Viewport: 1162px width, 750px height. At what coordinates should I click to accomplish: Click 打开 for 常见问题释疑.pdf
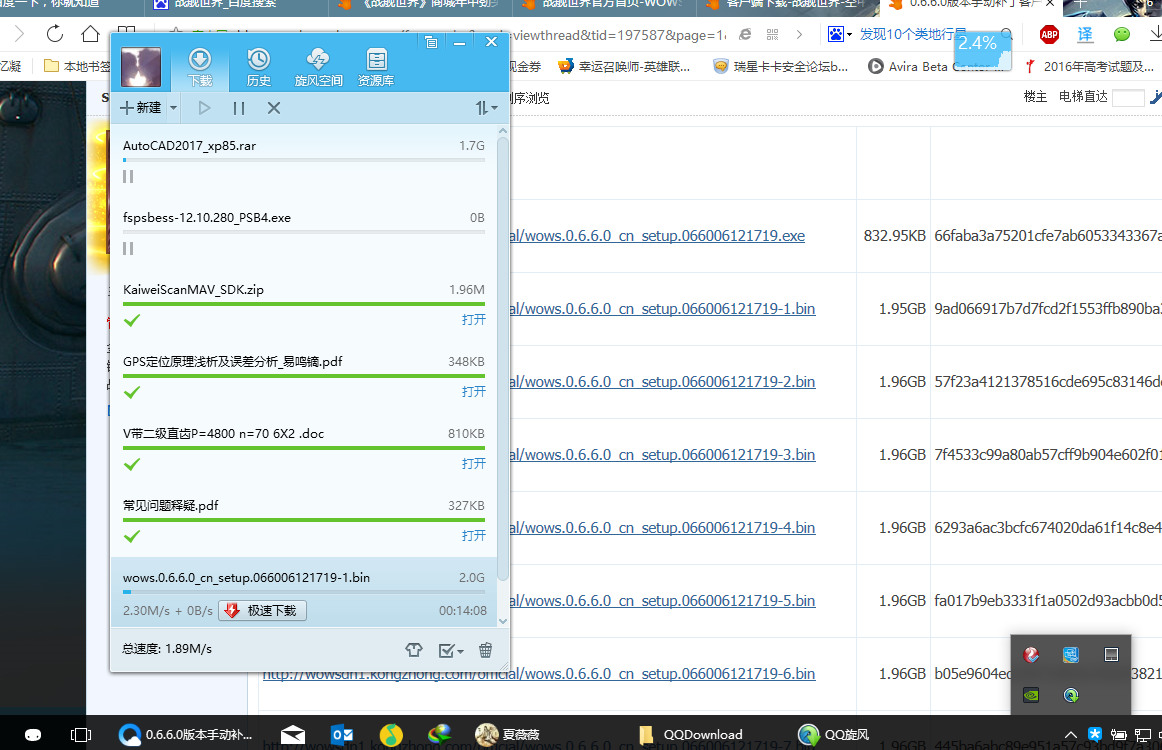click(474, 535)
